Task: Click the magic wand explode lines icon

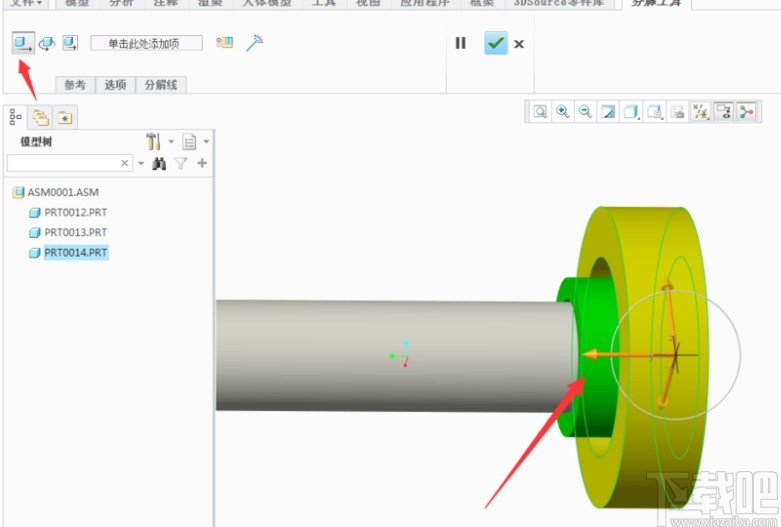Action: pos(255,43)
